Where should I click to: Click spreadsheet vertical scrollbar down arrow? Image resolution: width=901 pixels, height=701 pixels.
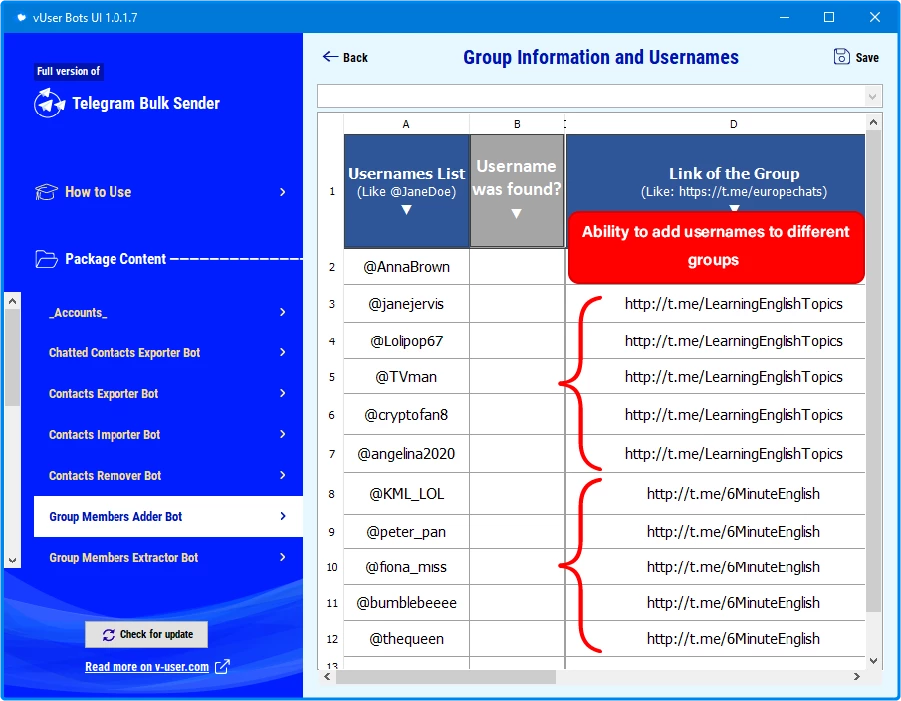(x=873, y=661)
